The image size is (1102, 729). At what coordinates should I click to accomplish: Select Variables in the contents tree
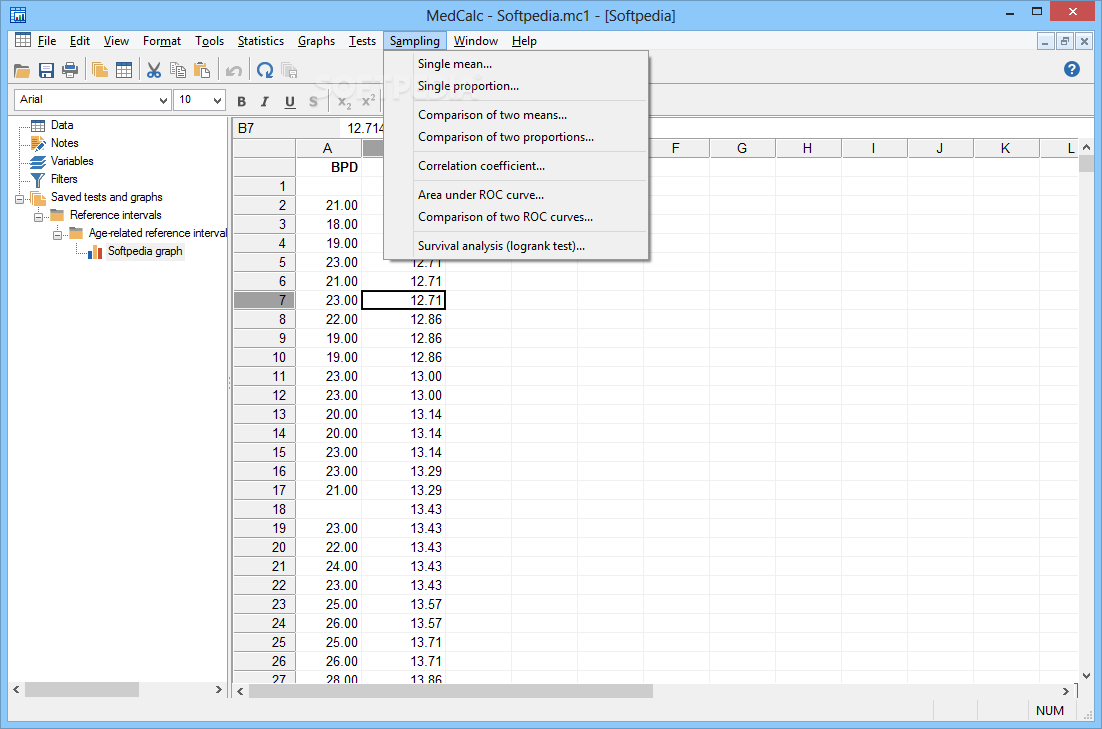[x=72, y=161]
